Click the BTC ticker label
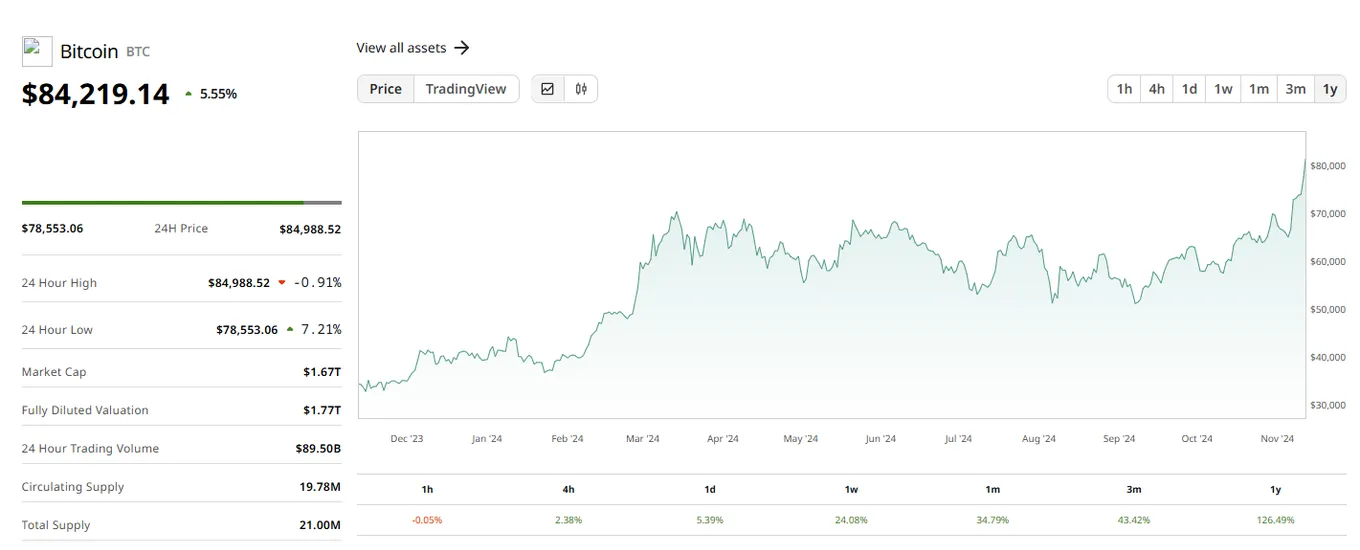This screenshot has height=550, width=1360. pos(138,52)
